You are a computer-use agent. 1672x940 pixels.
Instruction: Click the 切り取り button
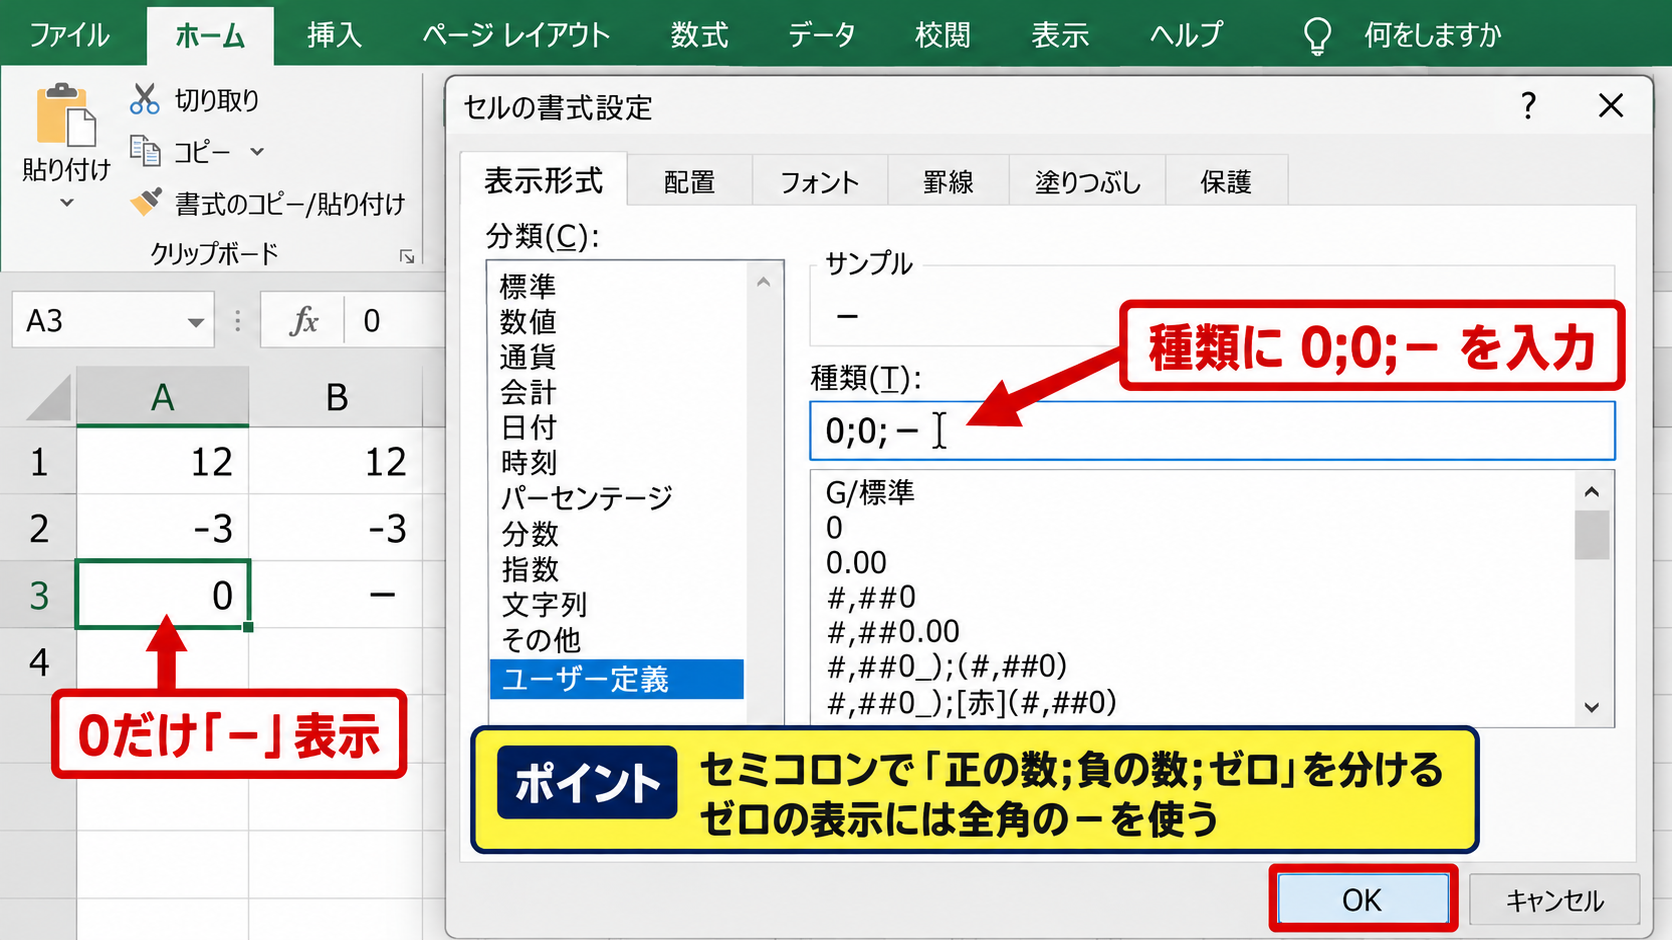pos(195,100)
